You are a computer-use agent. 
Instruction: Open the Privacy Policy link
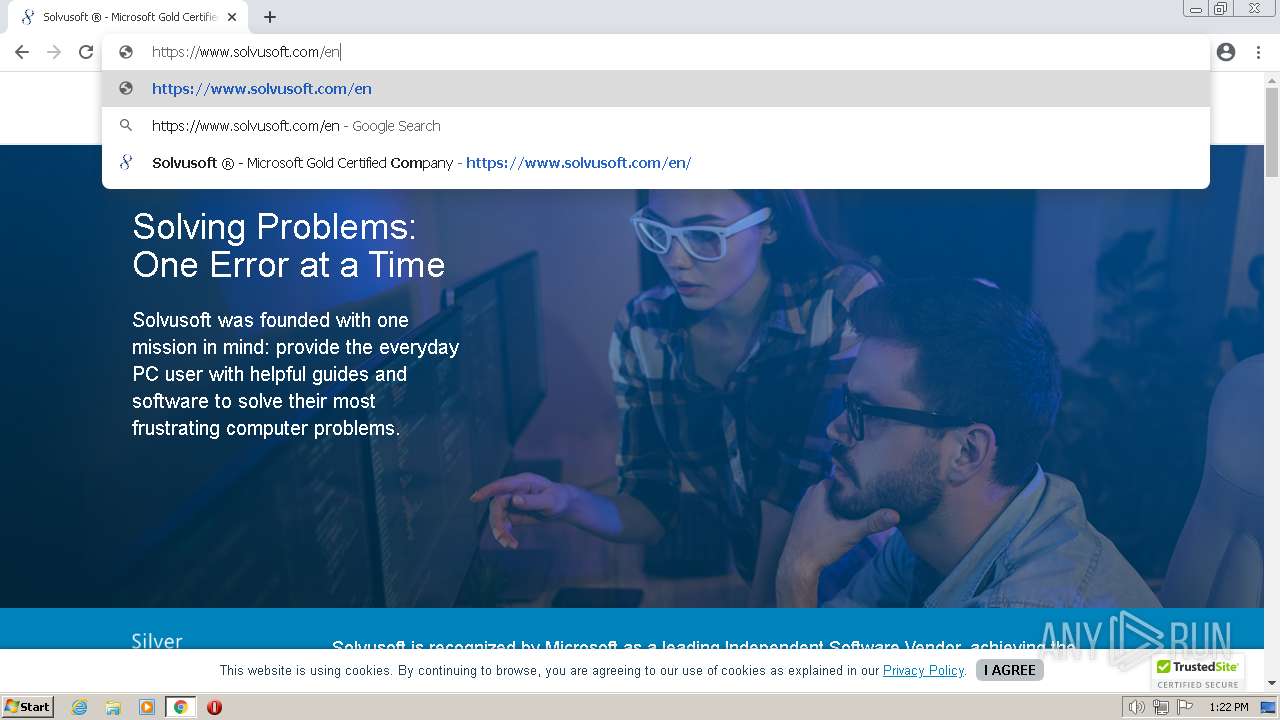[923, 670]
